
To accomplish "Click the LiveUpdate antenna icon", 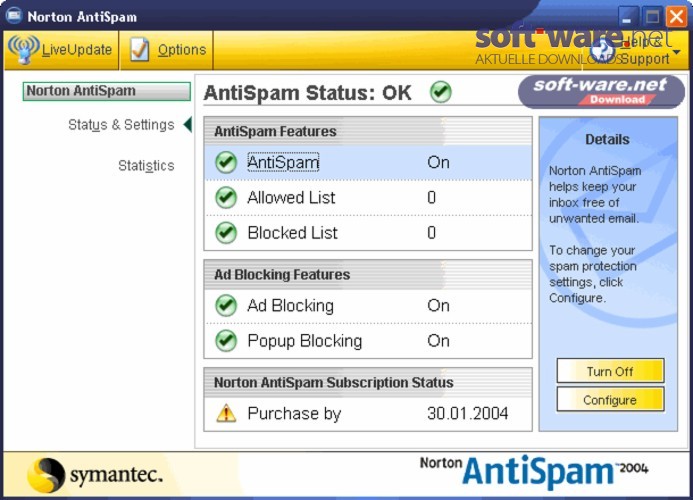I will (23, 50).
